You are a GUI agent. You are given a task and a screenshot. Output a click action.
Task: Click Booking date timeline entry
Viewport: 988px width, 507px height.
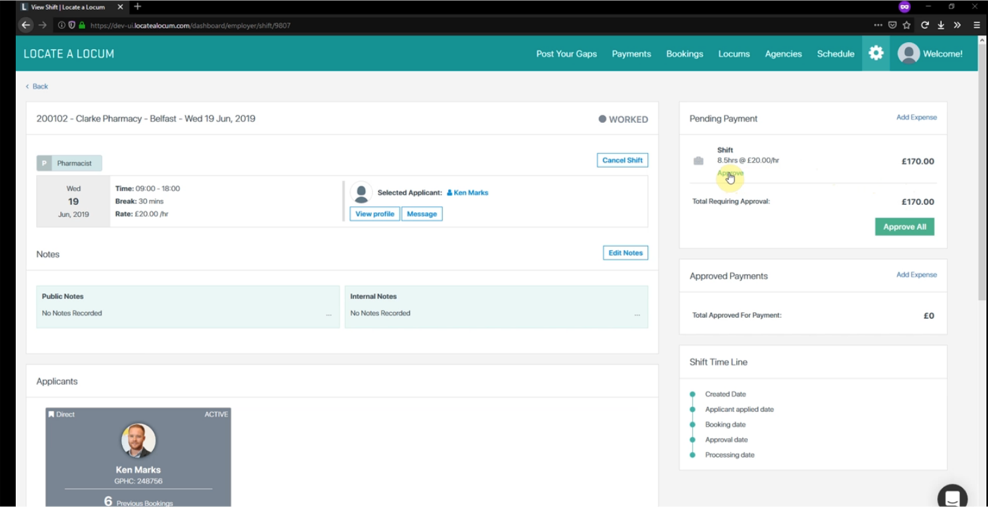725,424
